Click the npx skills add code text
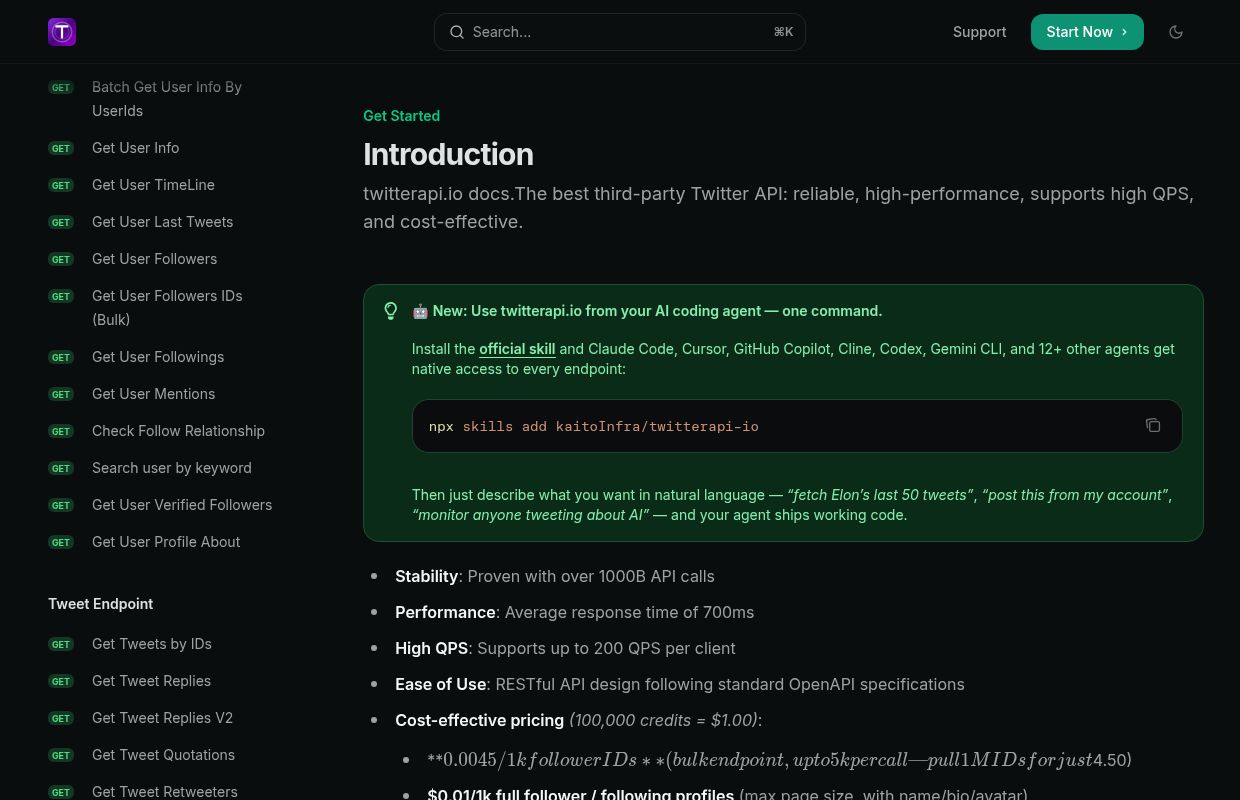The height and width of the screenshot is (800, 1240). pyautogui.click(x=594, y=426)
